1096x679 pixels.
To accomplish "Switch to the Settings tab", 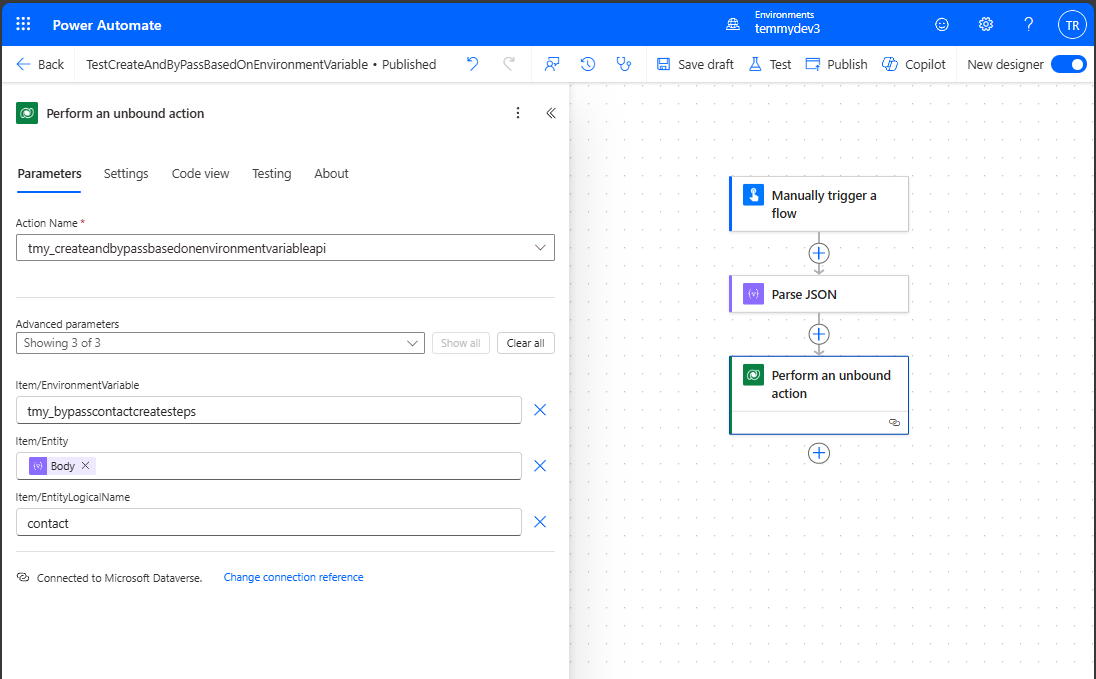I will 126,173.
